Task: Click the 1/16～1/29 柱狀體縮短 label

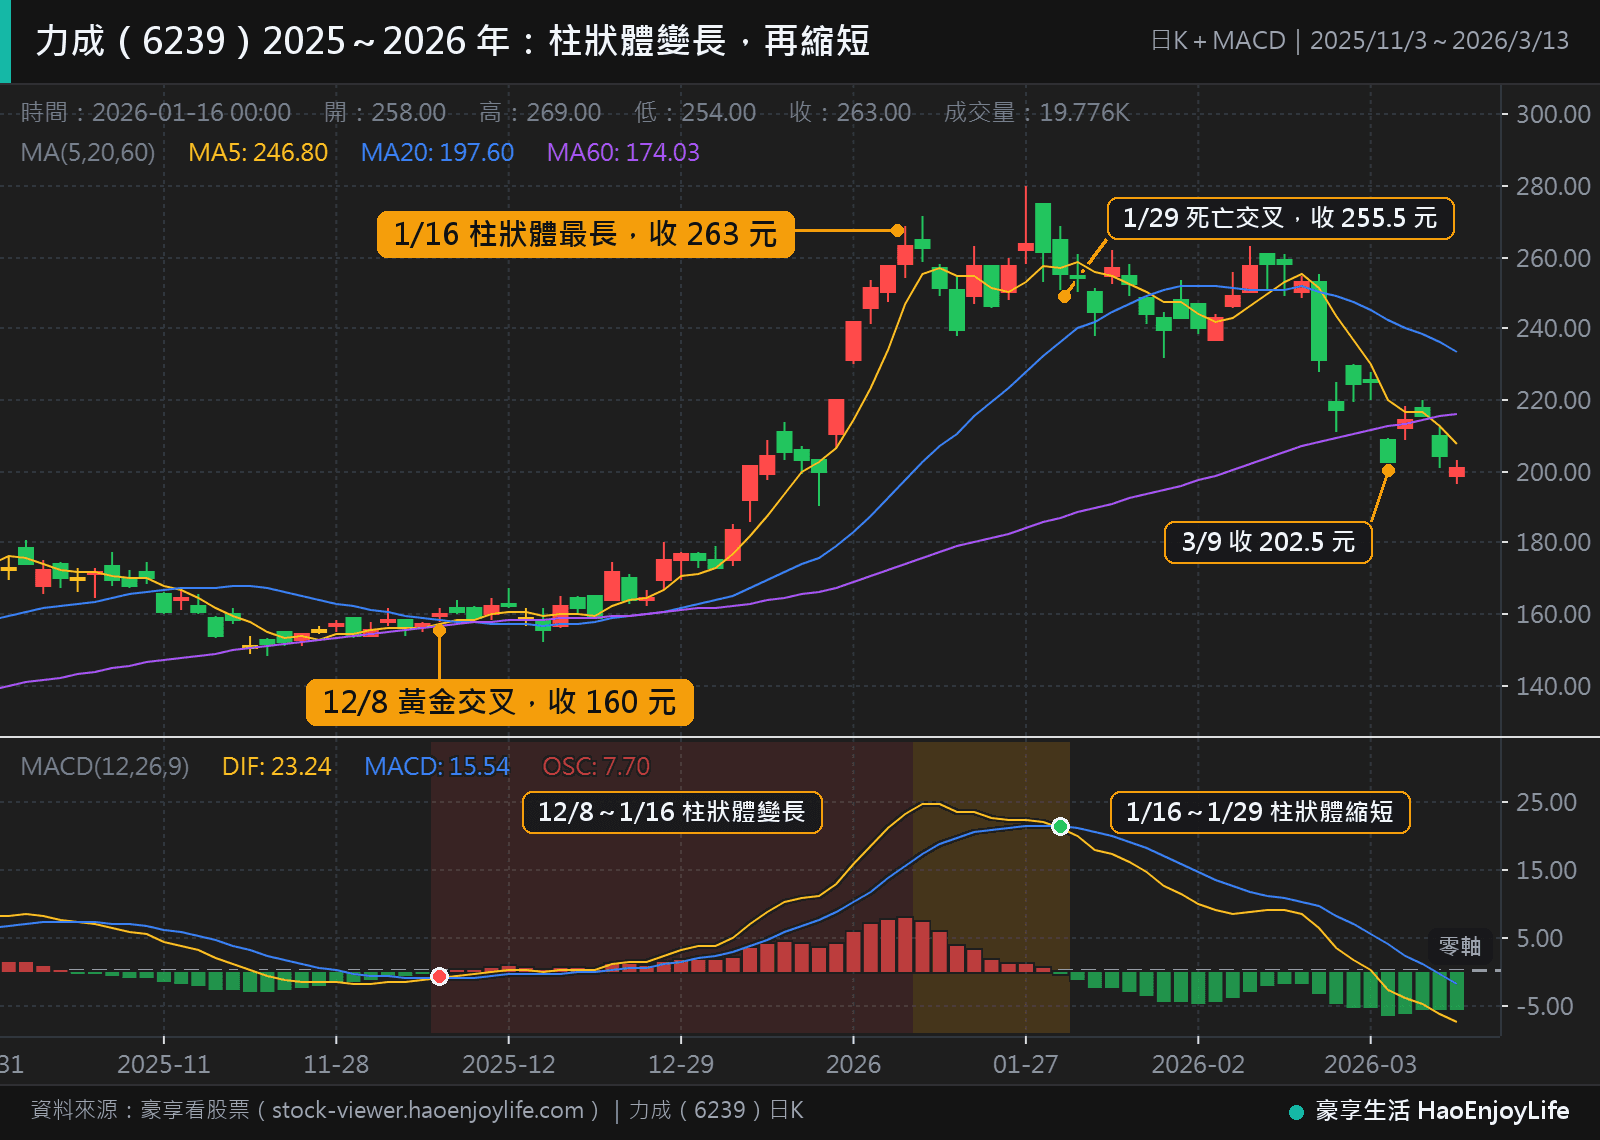Action: (x=1260, y=812)
